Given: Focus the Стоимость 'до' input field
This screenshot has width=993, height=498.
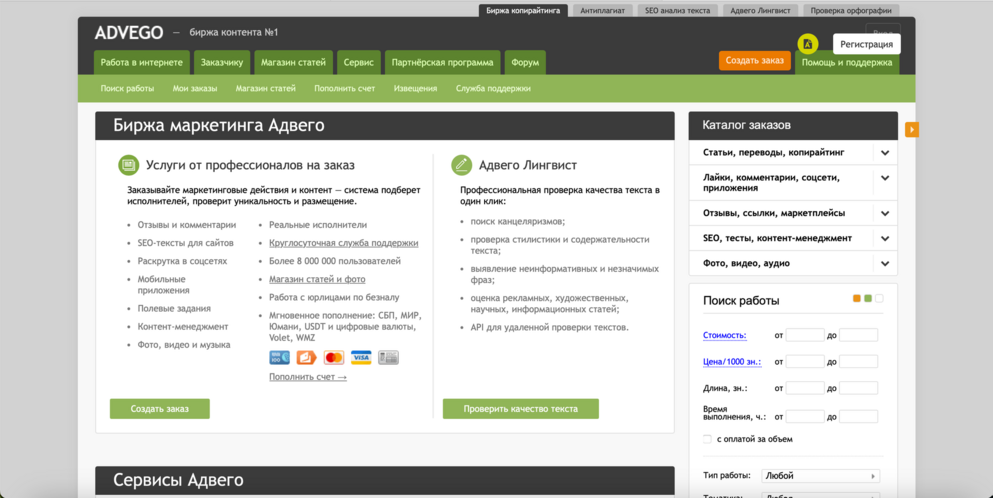Looking at the screenshot, I should tap(858, 335).
